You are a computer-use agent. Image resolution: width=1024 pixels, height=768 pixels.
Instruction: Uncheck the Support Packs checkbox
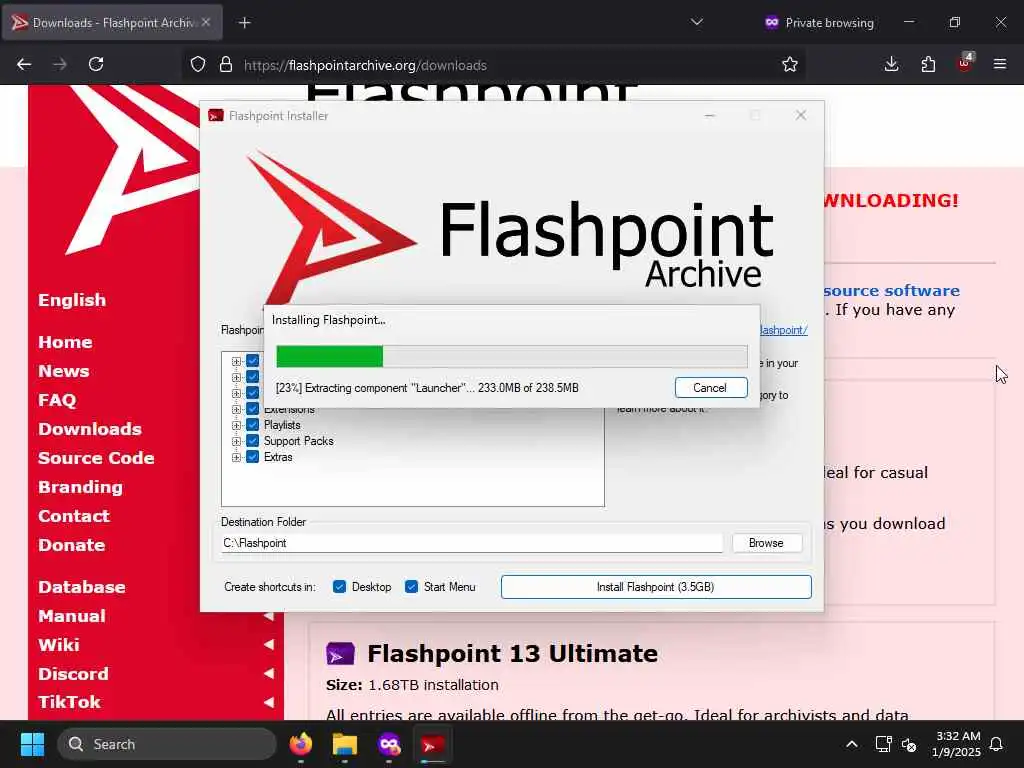[253, 441]
